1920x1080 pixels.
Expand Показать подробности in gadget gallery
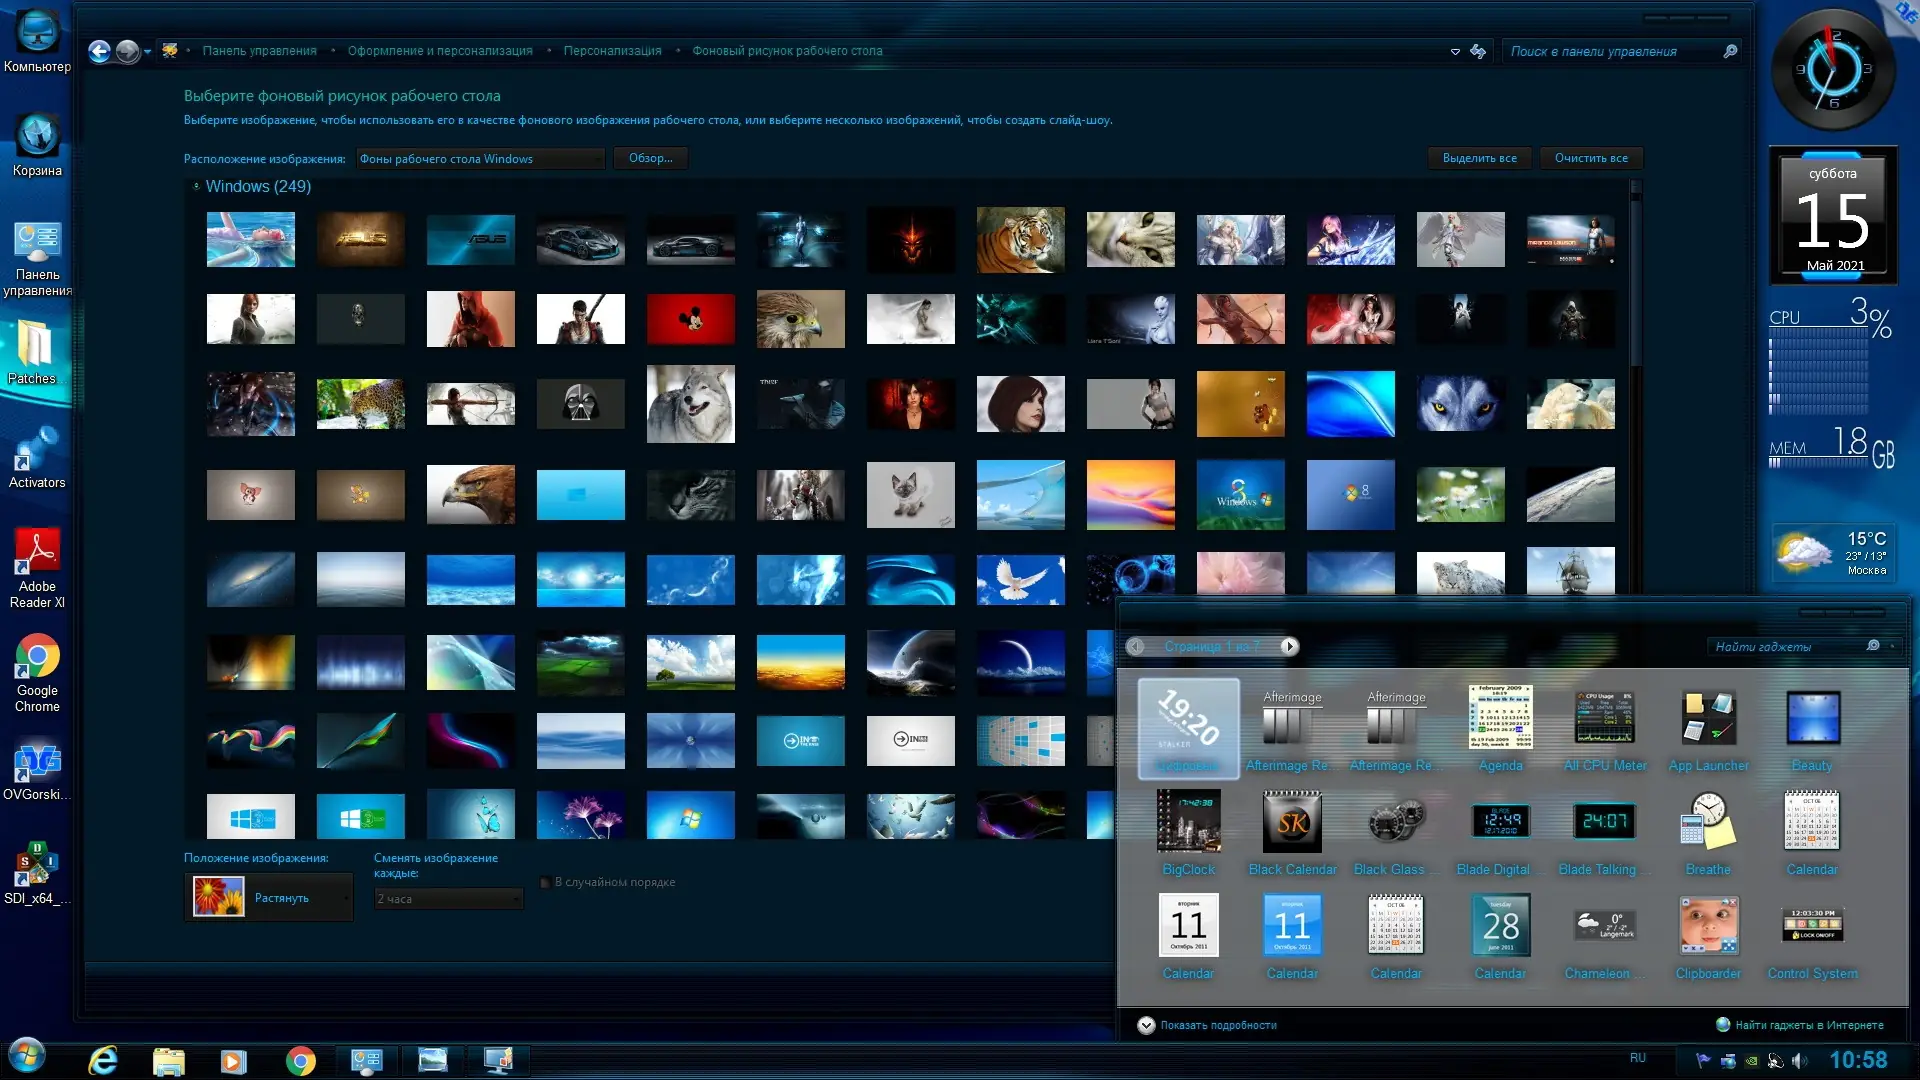coord(1147,1026)
